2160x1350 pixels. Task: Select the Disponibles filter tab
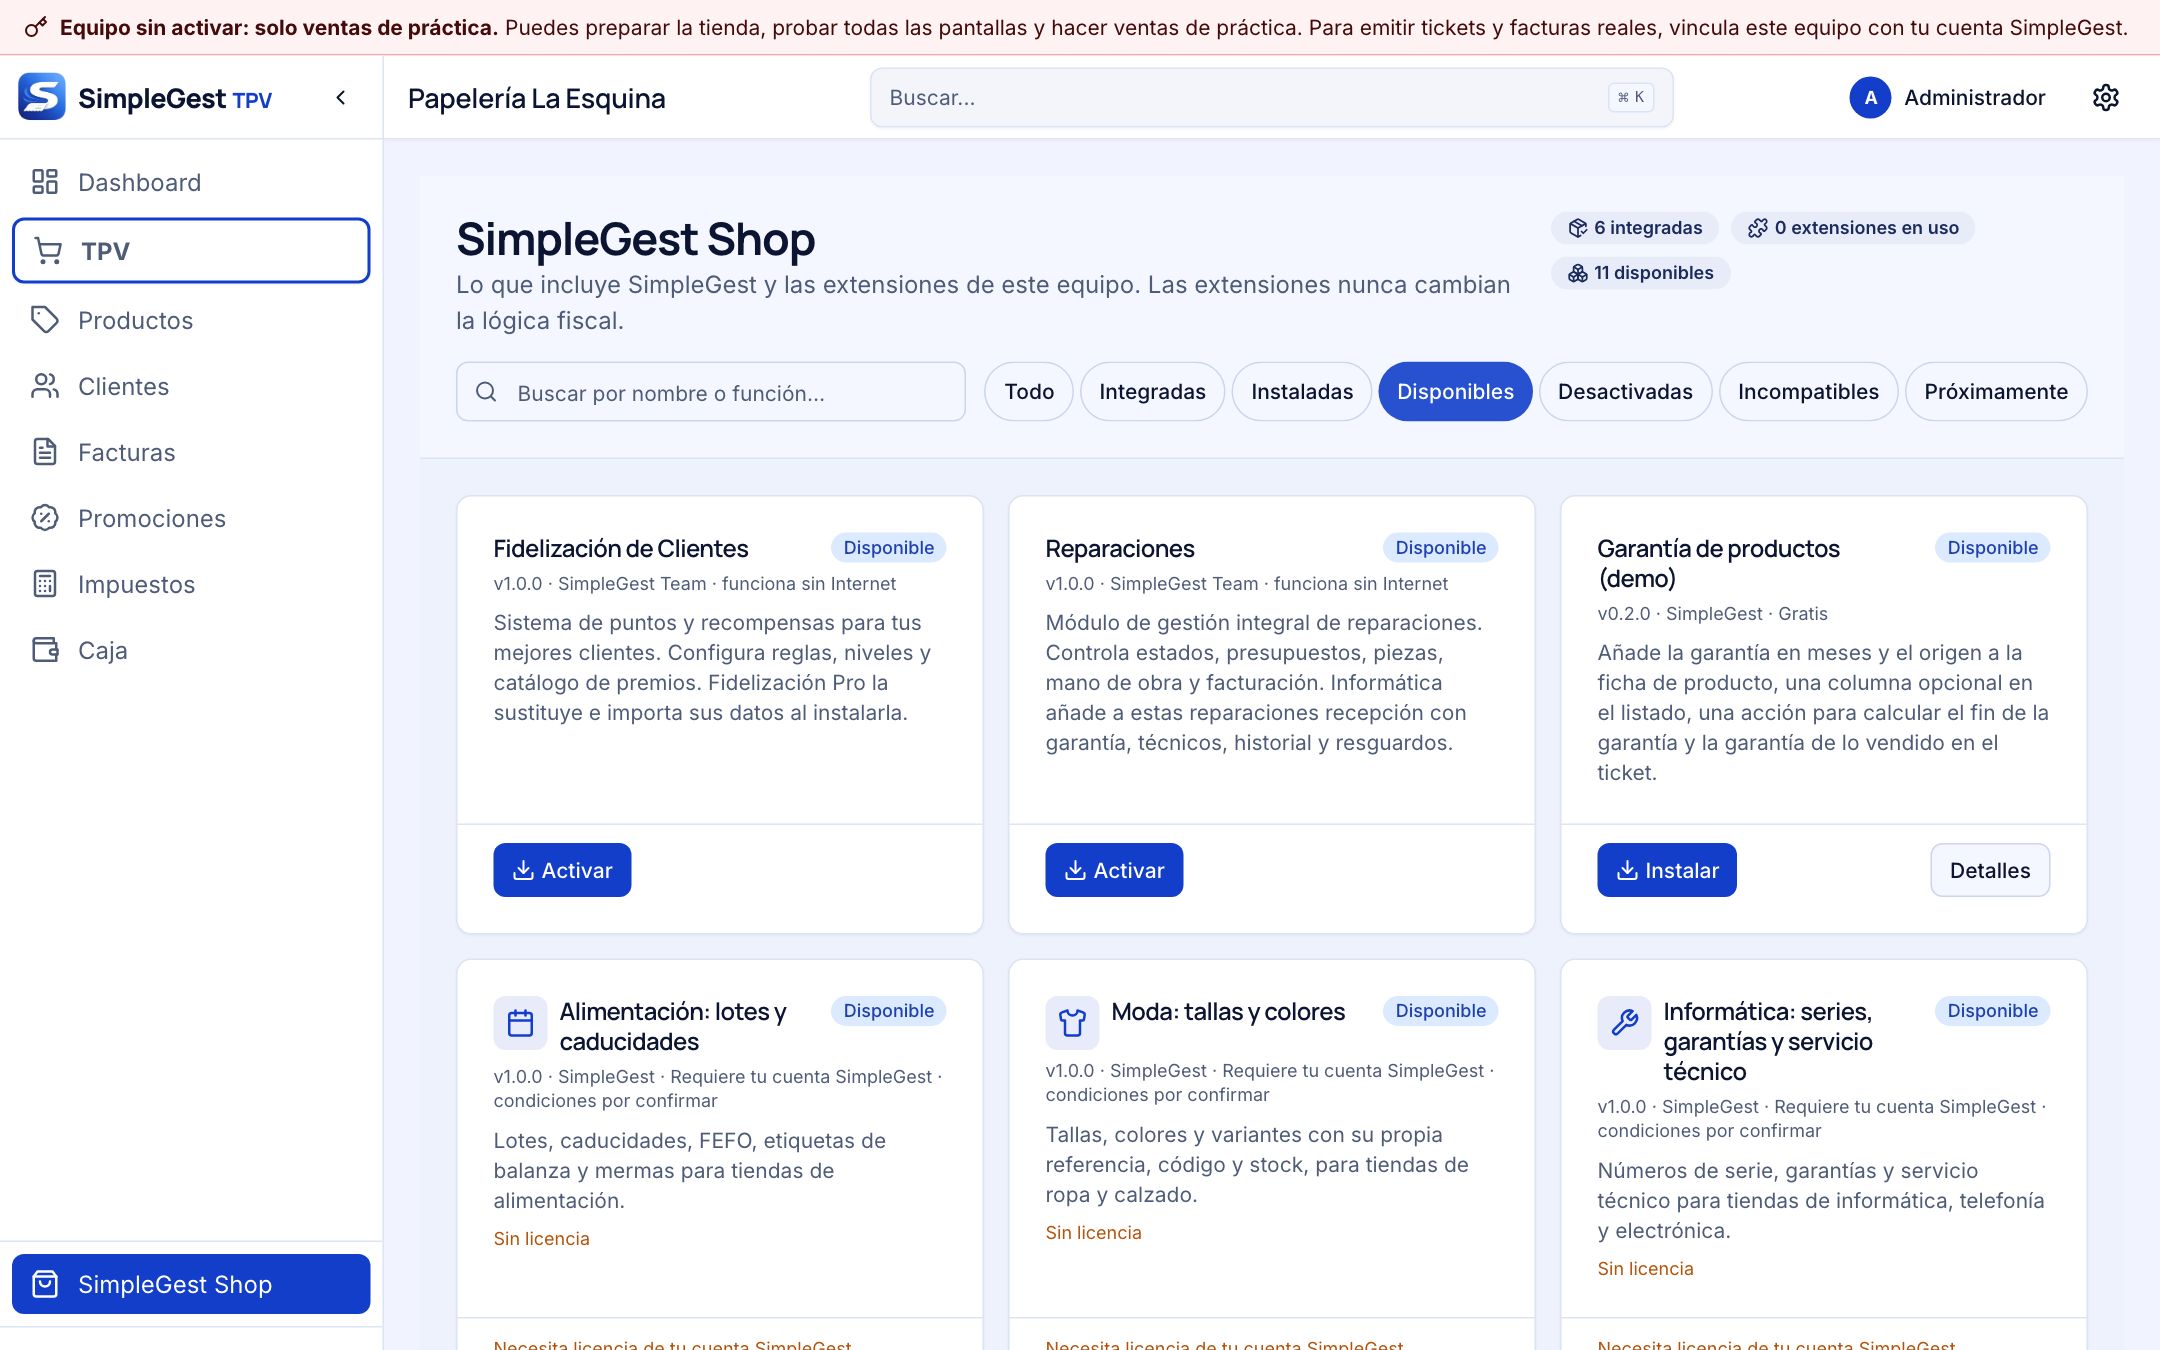(x=1455, y=392)
